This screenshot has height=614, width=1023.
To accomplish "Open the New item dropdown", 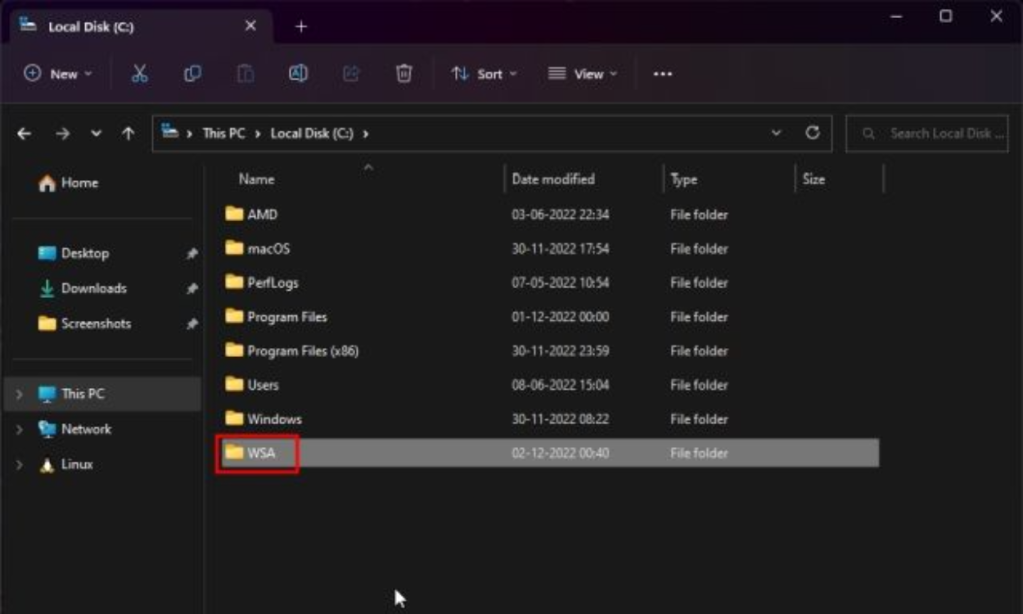I will [x=58, y=74].
